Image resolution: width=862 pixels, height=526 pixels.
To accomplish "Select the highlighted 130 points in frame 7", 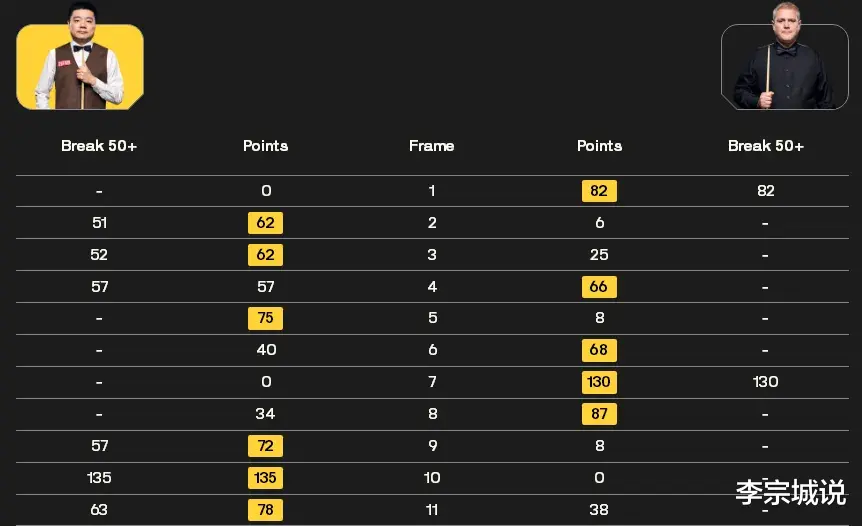I will [599, 382].
